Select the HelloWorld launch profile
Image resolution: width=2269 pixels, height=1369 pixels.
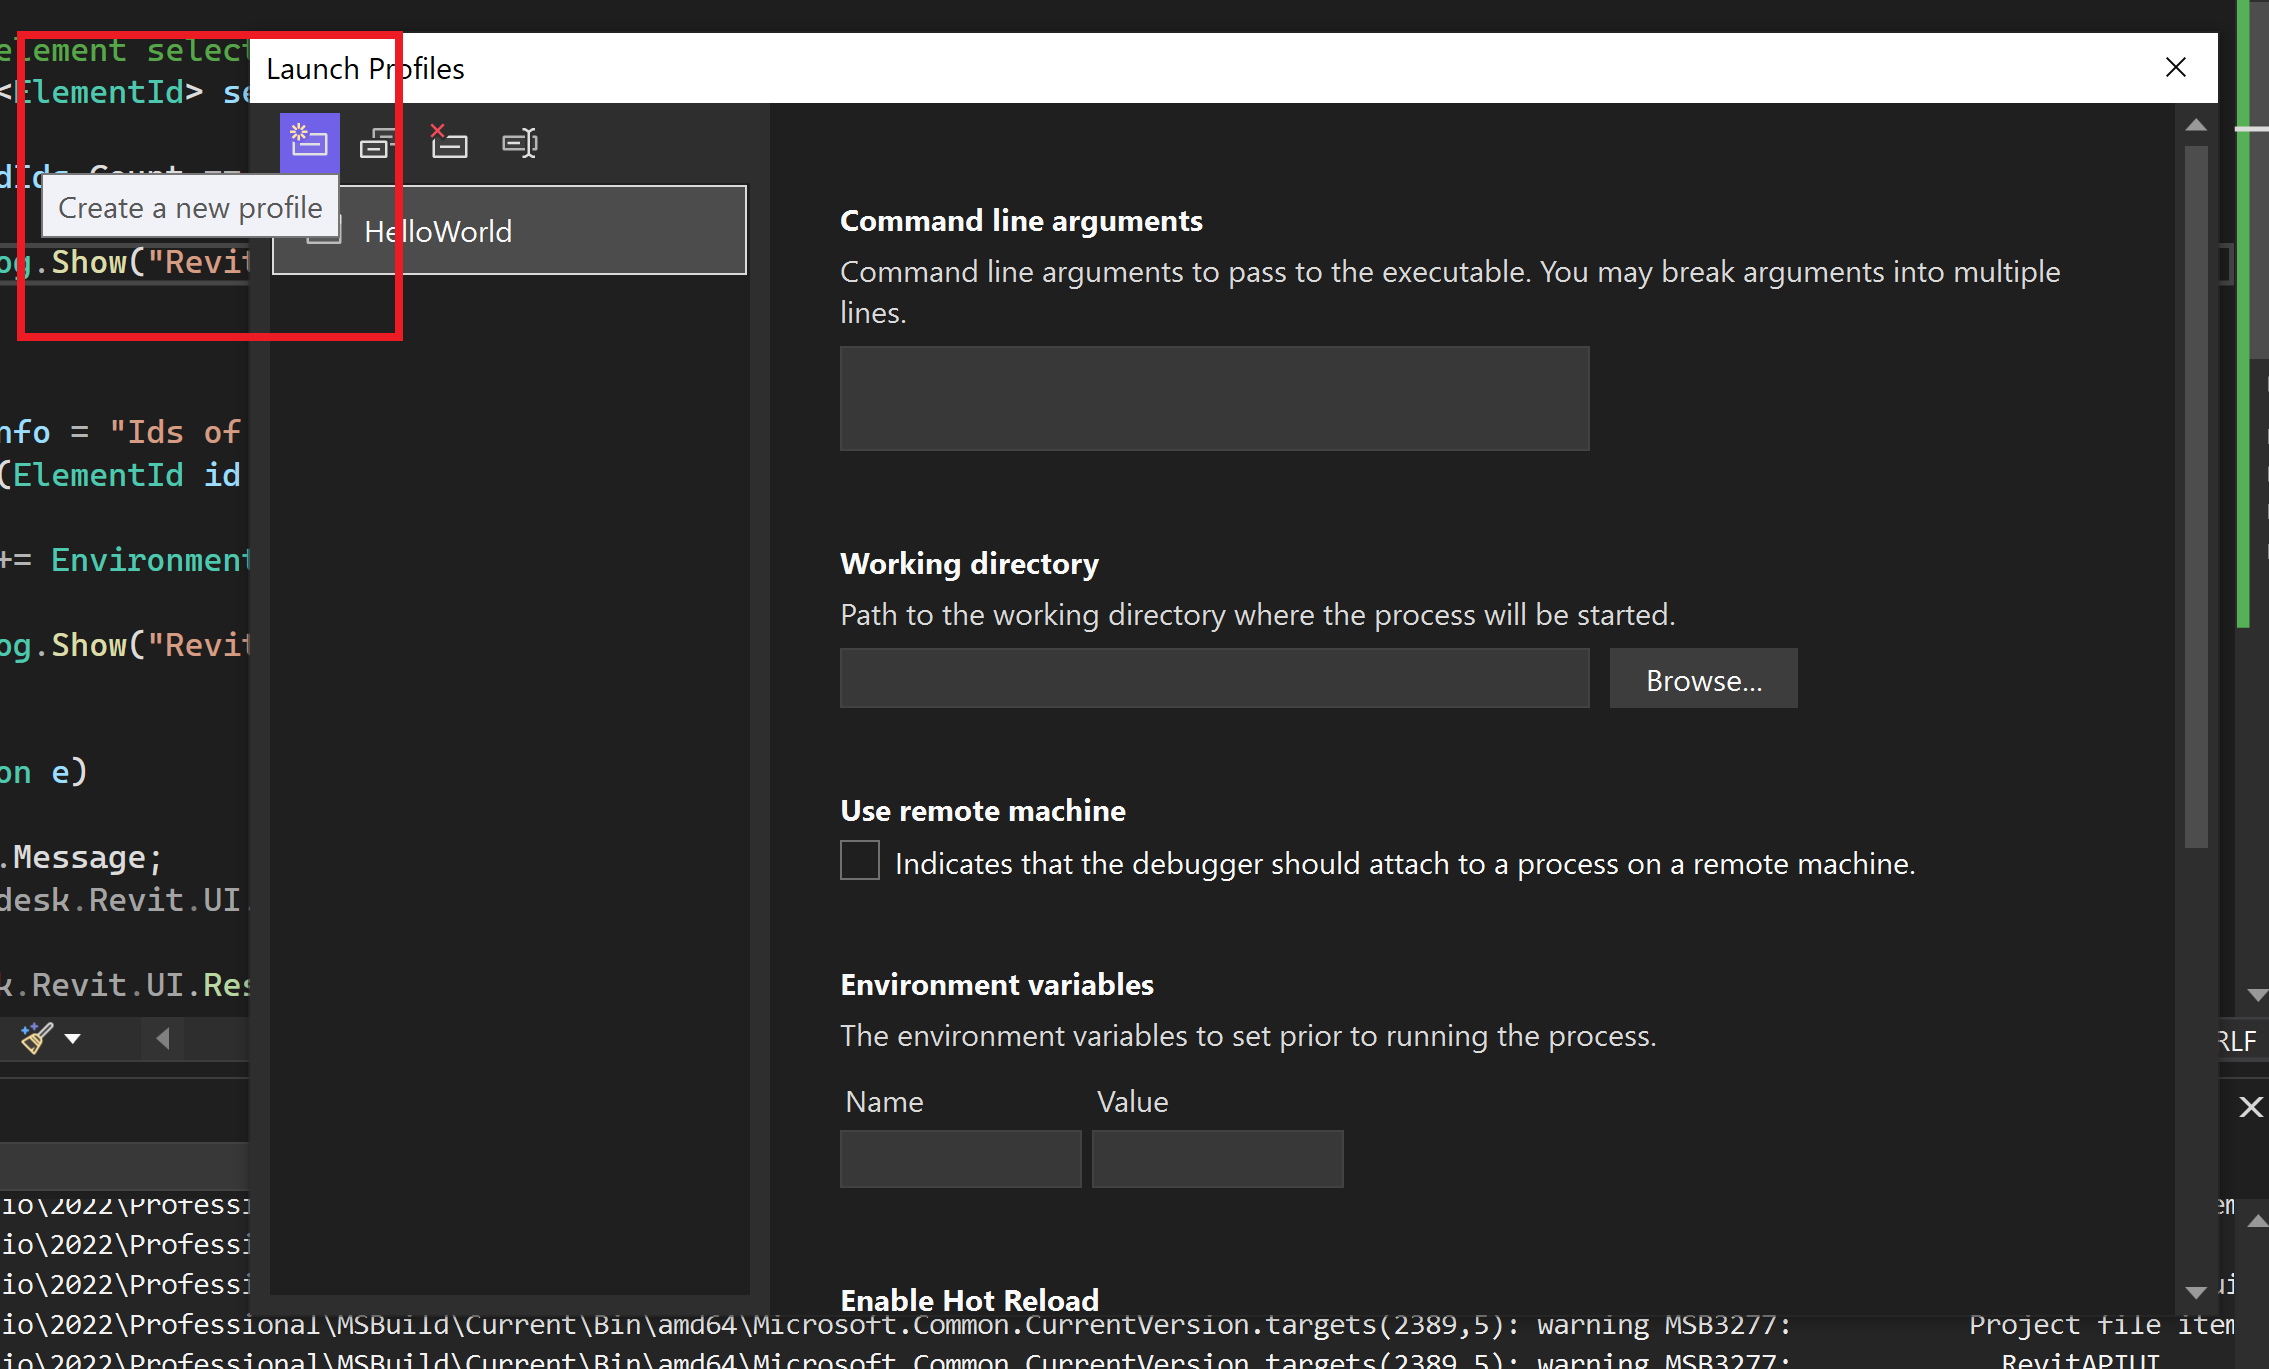(510, 231)
